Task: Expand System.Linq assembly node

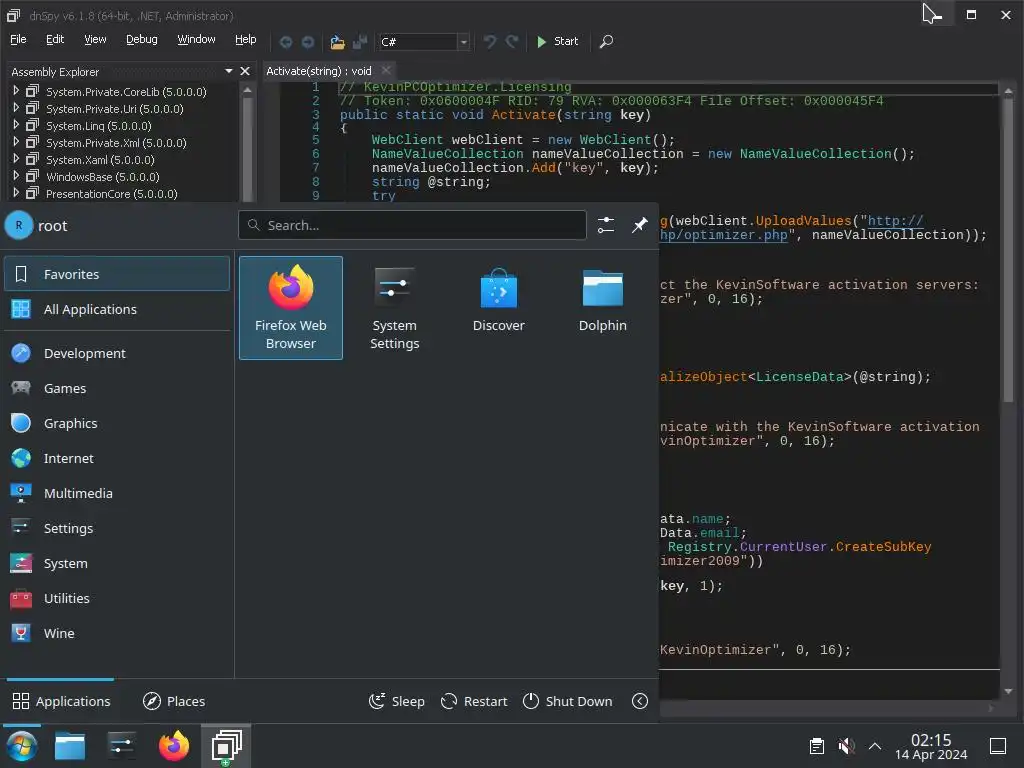Action: 16,125
